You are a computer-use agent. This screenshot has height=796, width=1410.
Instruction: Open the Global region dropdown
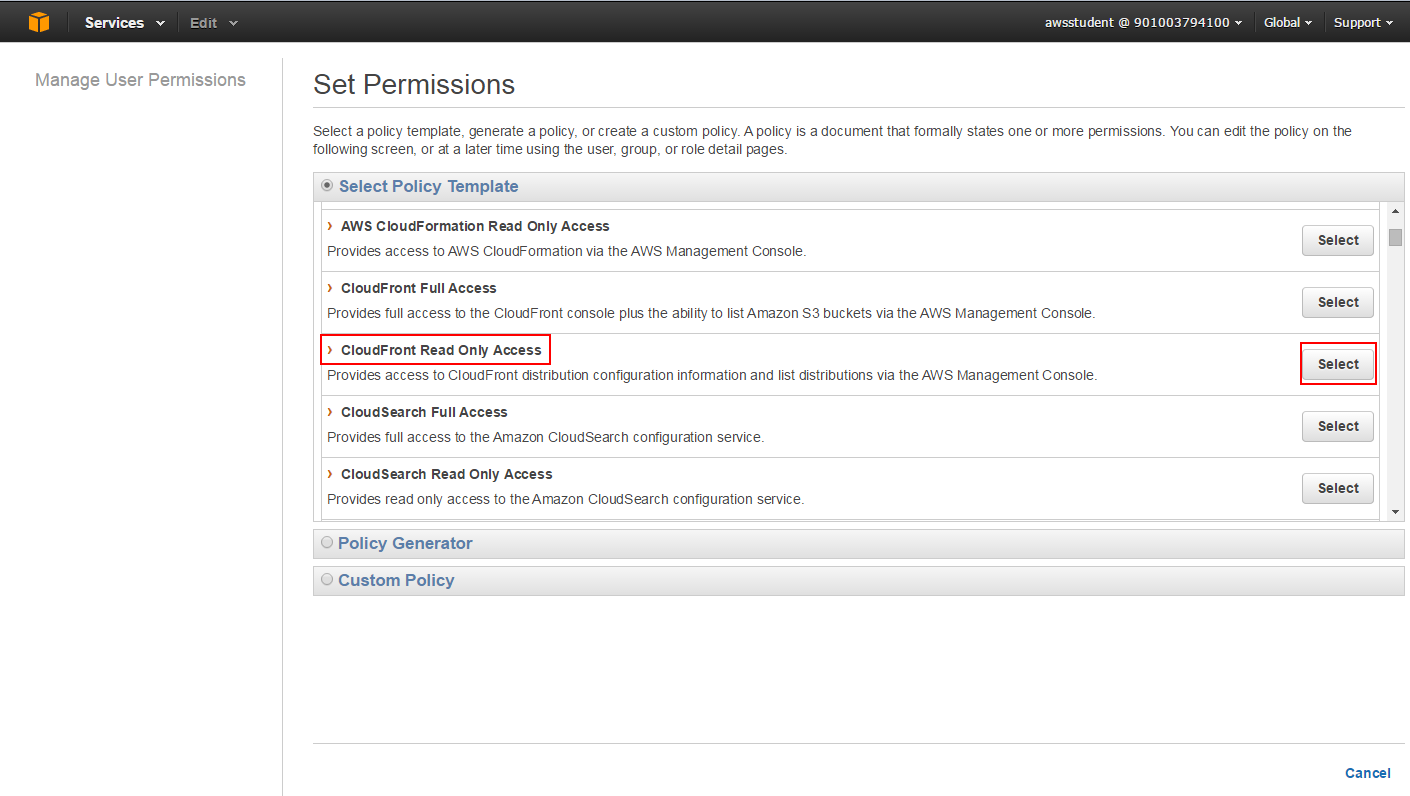click(1287, 22)
